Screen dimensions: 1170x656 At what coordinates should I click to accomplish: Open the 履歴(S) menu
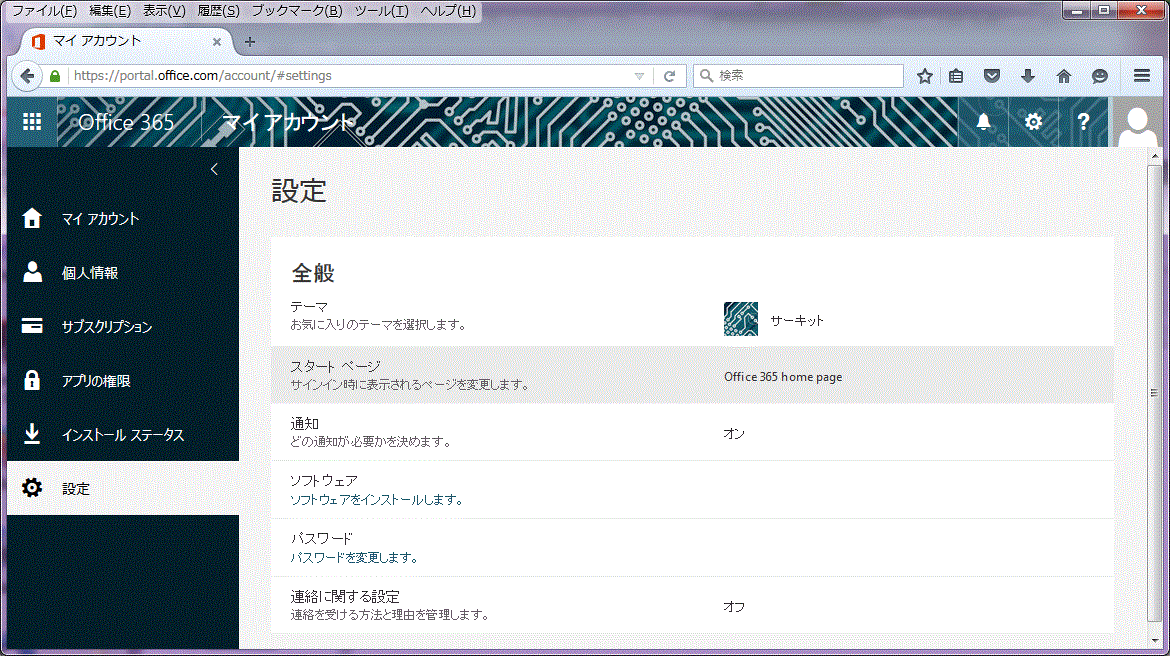pos(218,10)
